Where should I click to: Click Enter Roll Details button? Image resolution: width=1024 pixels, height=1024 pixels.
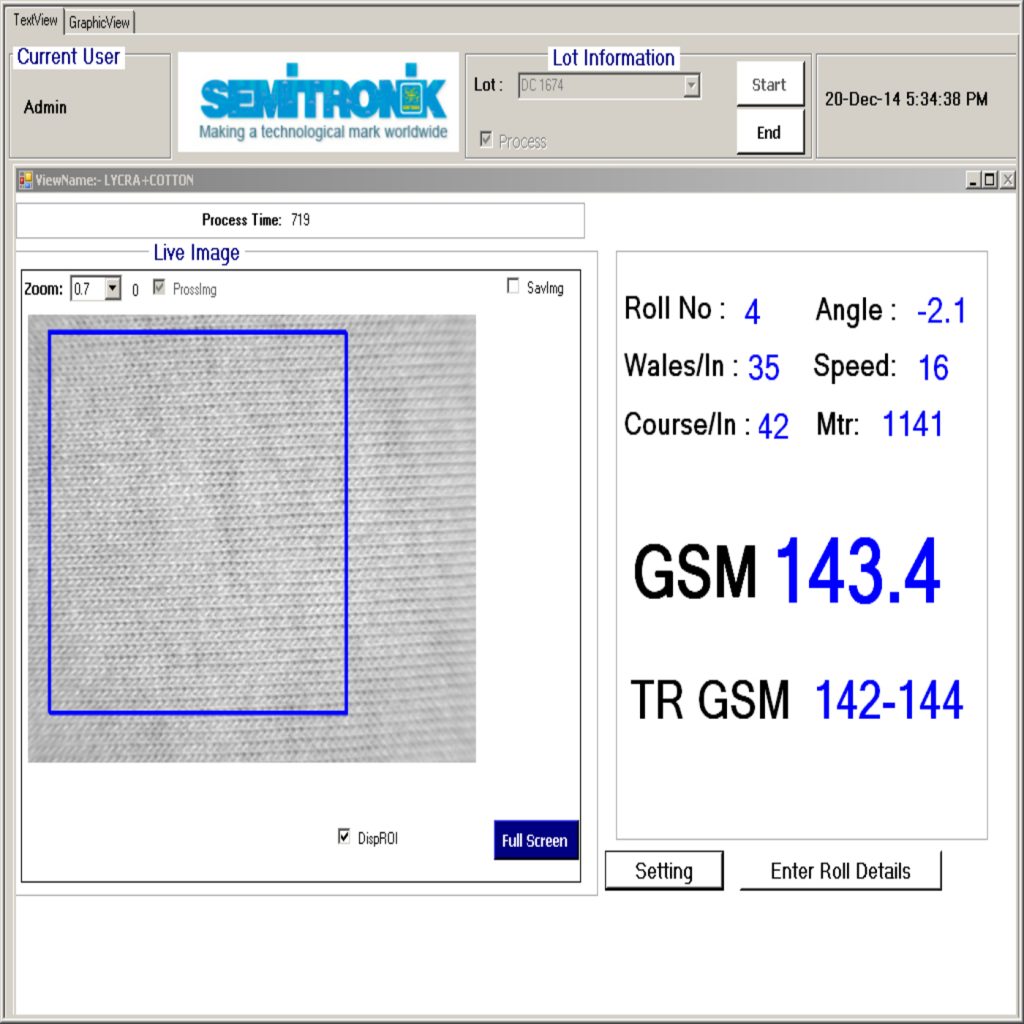840,871
